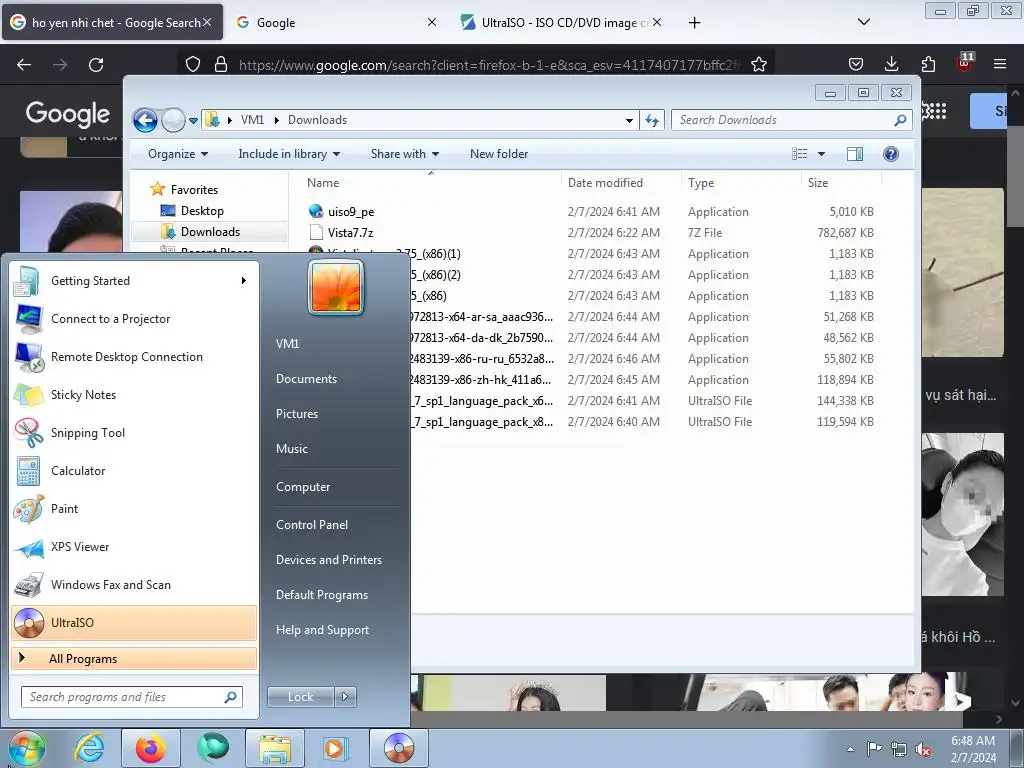Screen dimensions: 1024x768
Task: Select the ho yen nhi chet search tab
Action: point(112,22)
